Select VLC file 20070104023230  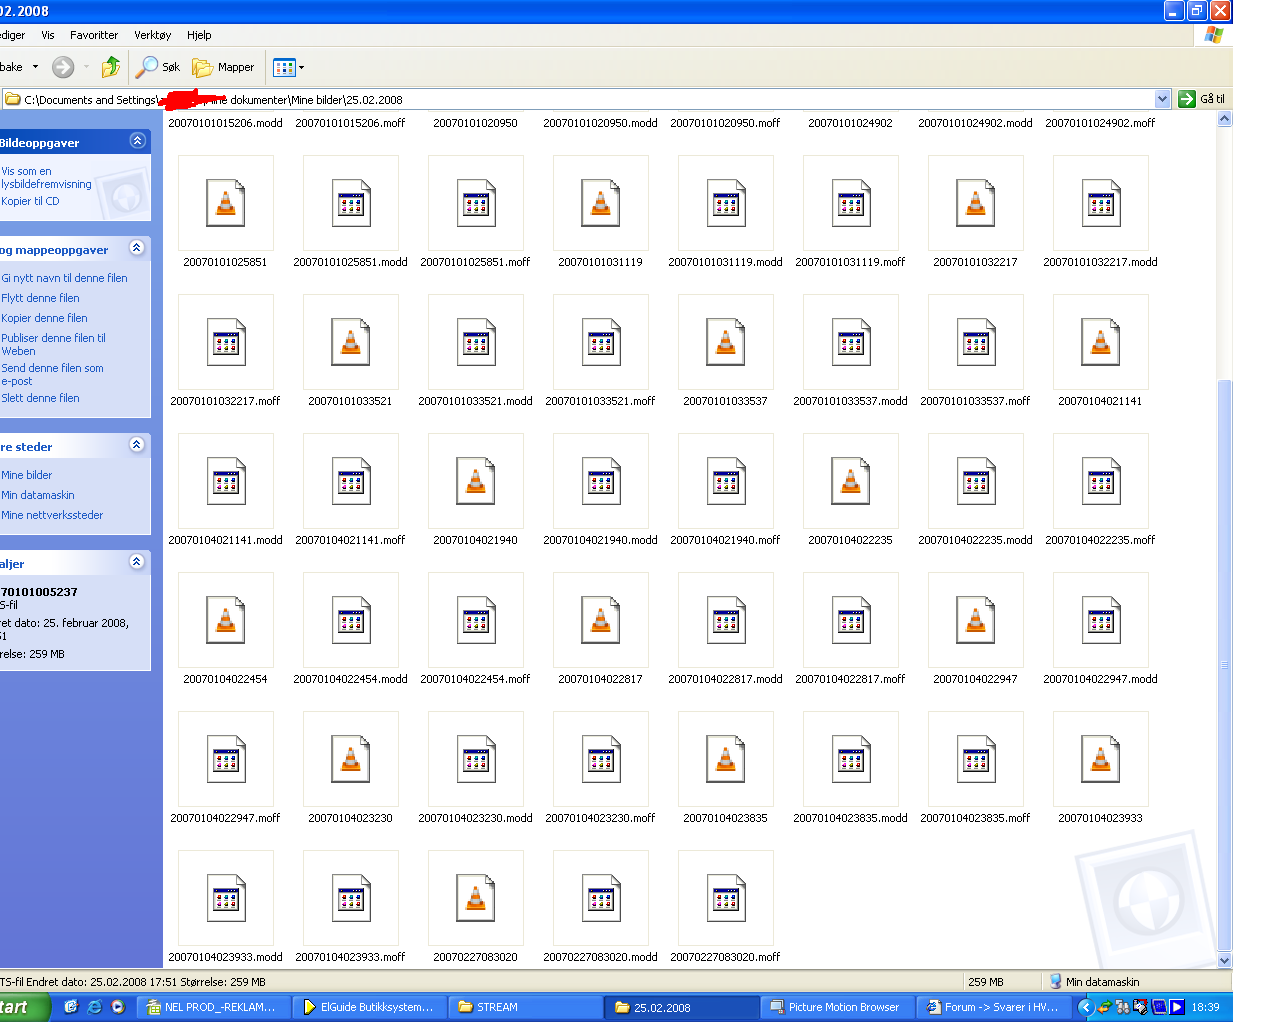tap(351, 759)
